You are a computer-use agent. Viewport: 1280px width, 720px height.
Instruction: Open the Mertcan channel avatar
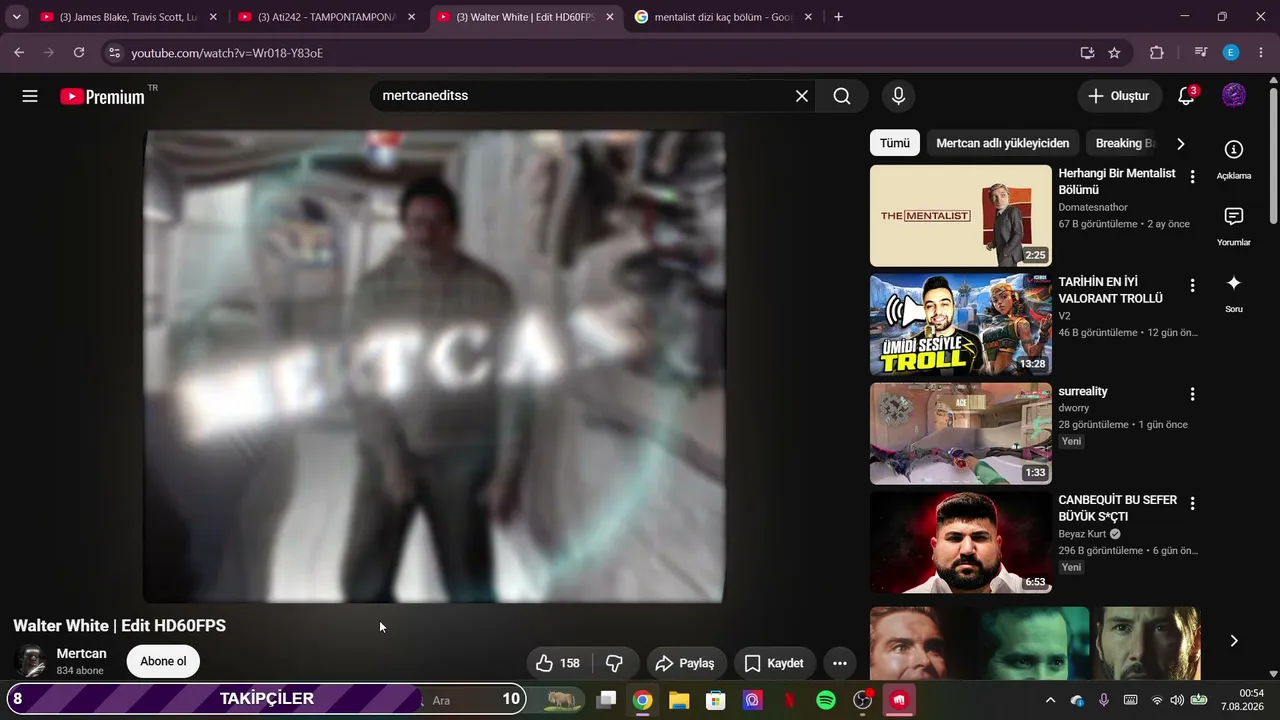(x=32, y=661)
